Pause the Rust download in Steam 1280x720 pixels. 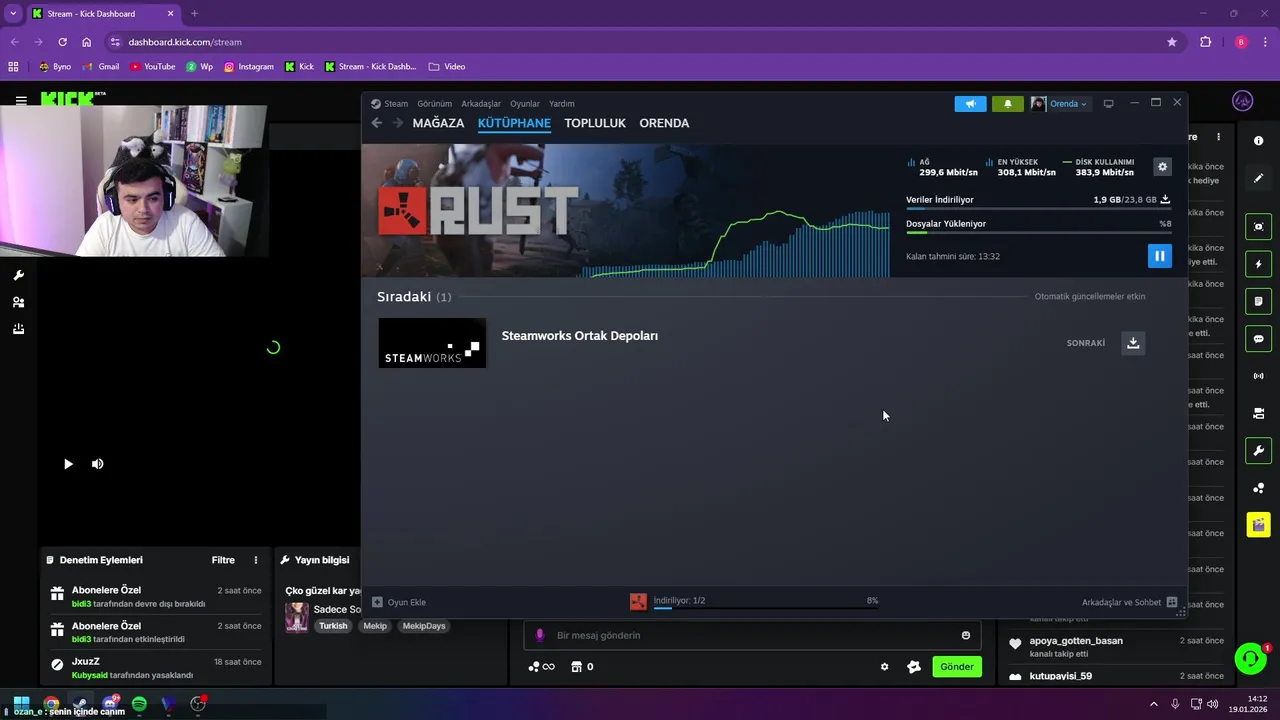pyautogui.click(x=1159, y=256)
